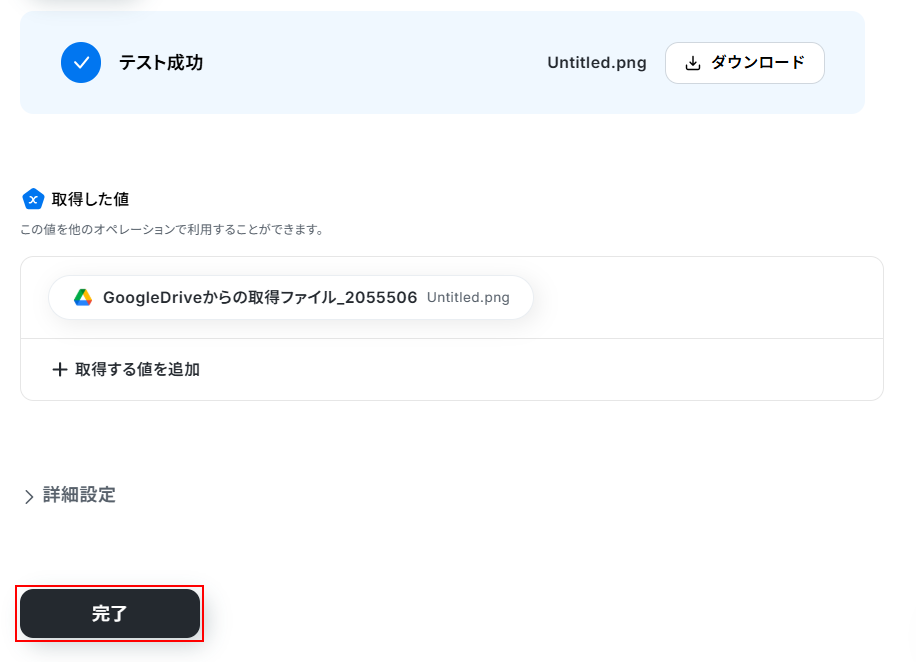Click the 取得した値 heading
Image resolution: width=916 pixels, height=662 pixels.
(90, 199)
